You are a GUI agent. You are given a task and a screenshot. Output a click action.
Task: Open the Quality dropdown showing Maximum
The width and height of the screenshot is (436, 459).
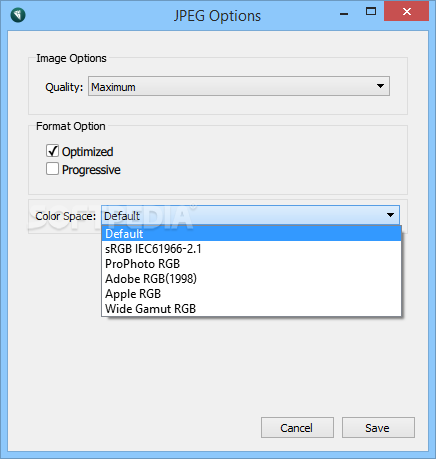(239, 86)
